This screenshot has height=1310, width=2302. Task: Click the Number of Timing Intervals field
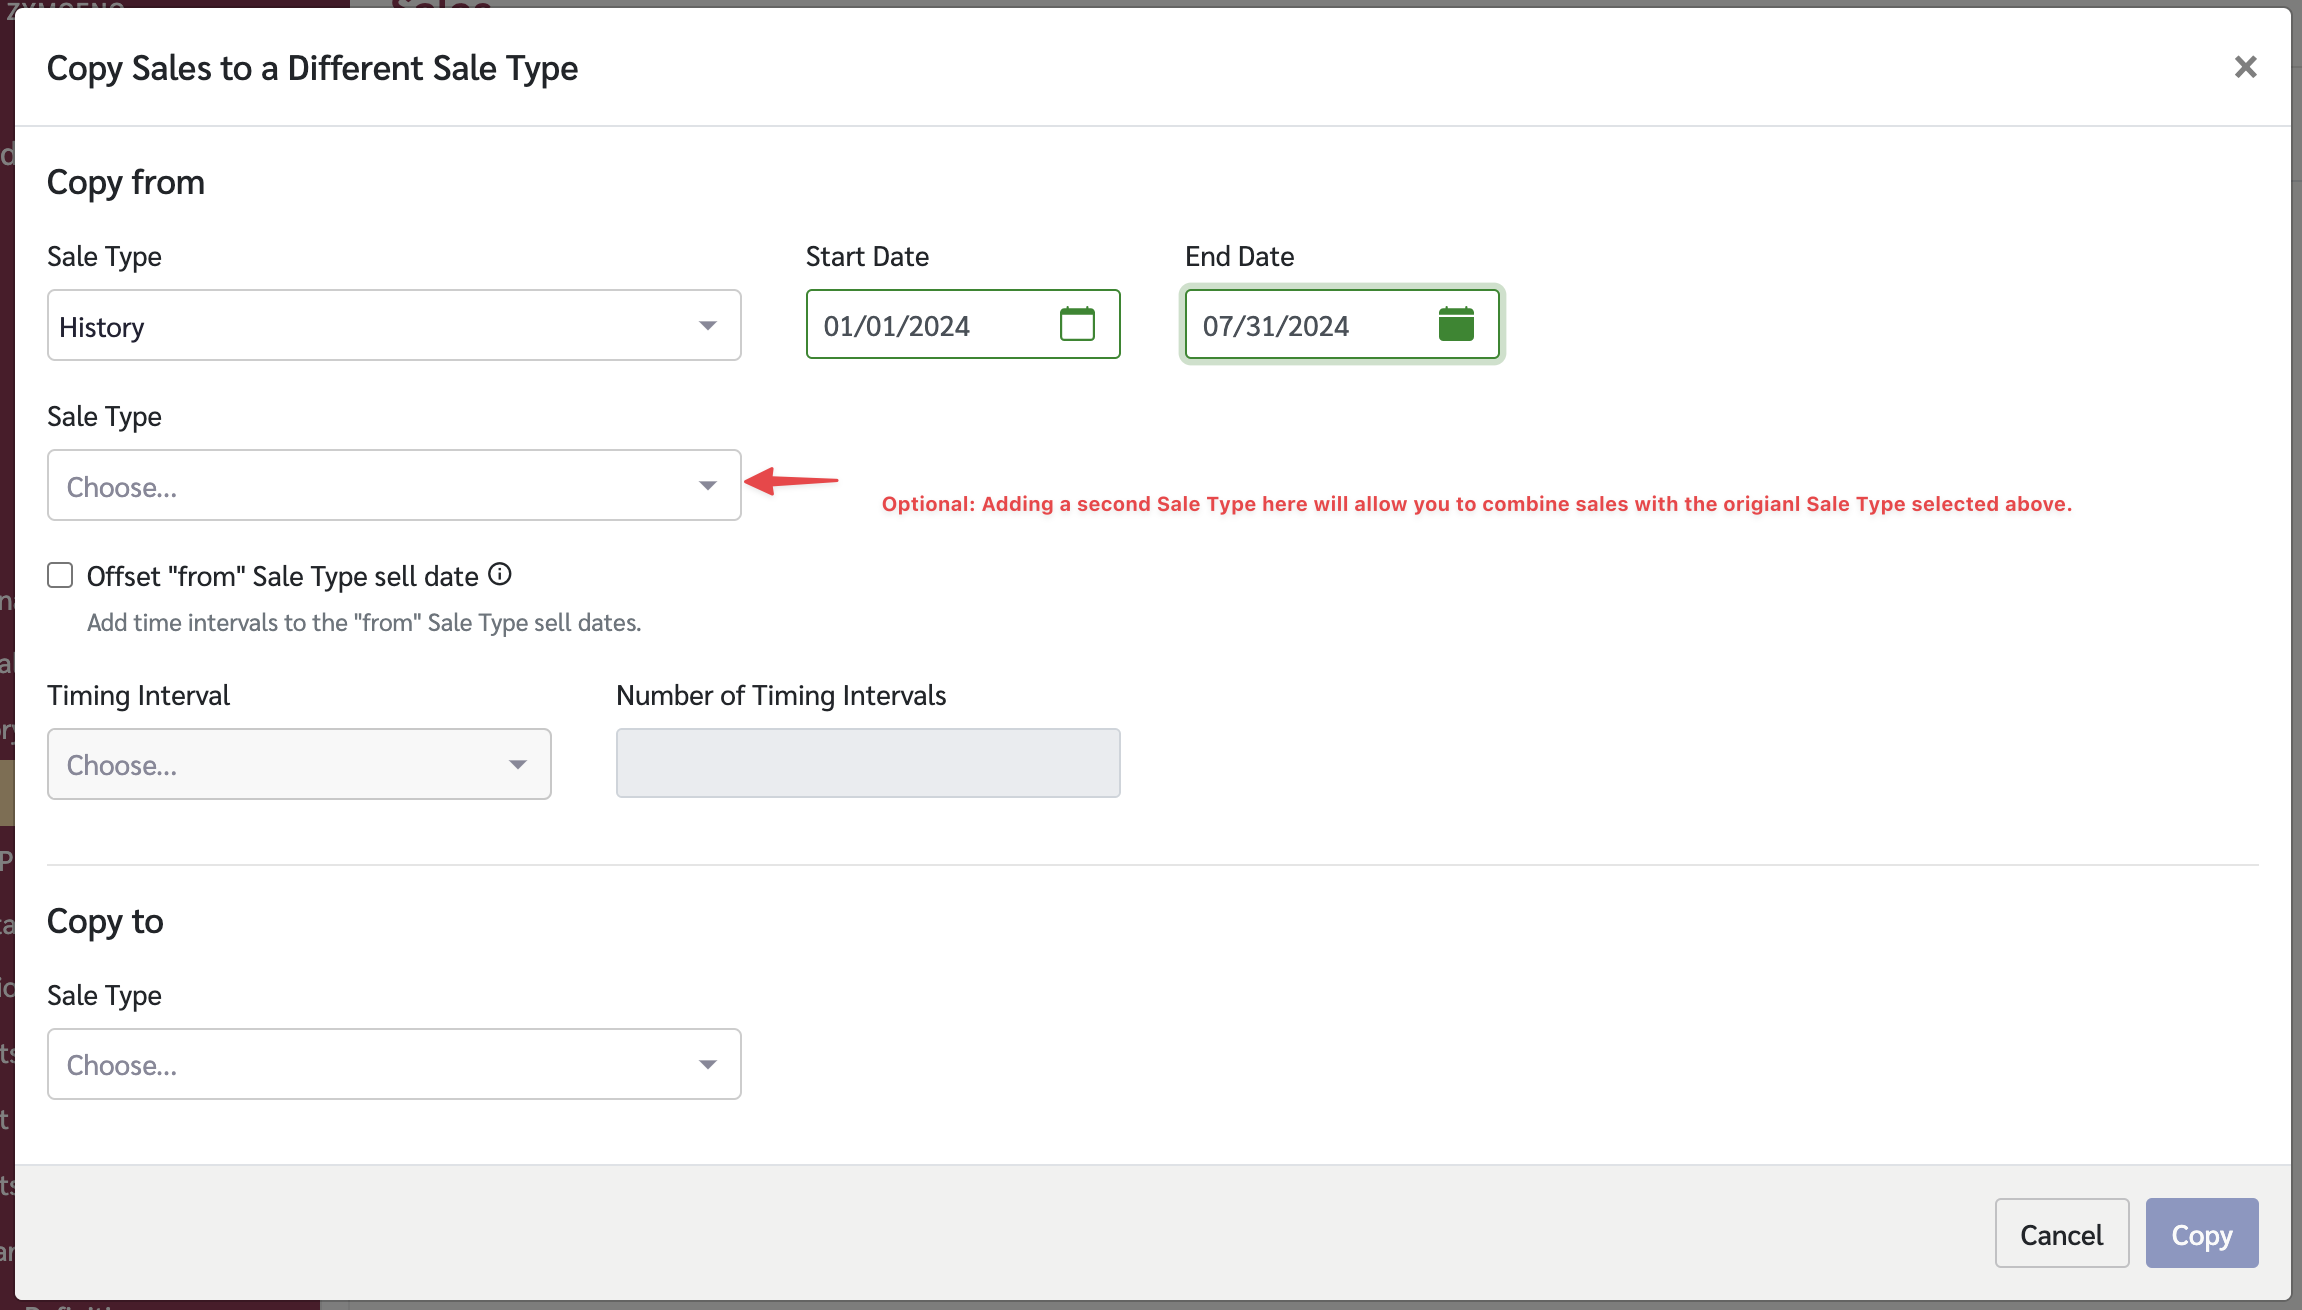867,764
